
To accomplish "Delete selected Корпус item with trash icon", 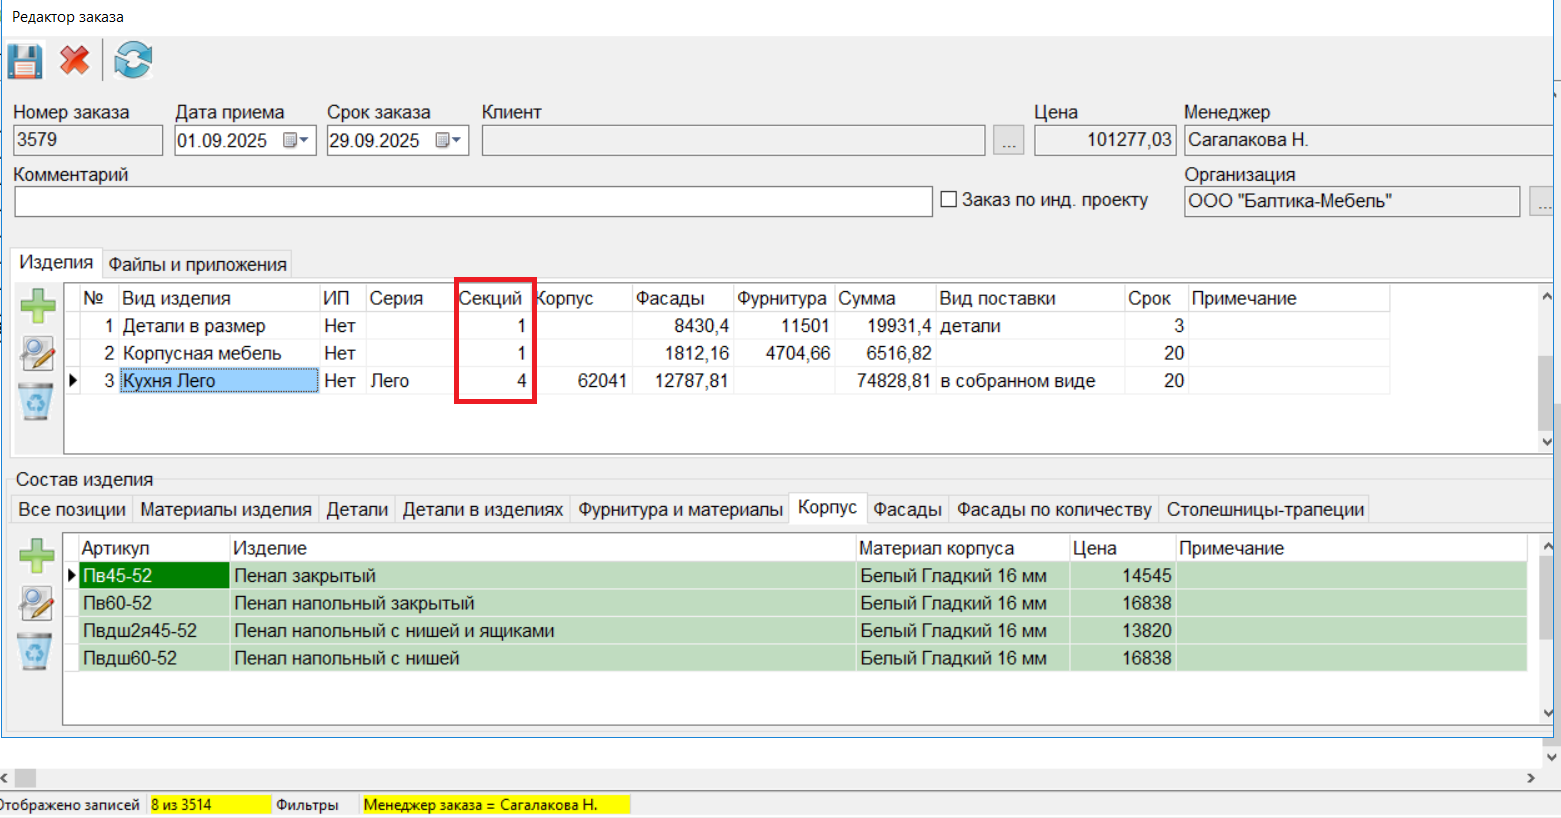I will 35,652.
